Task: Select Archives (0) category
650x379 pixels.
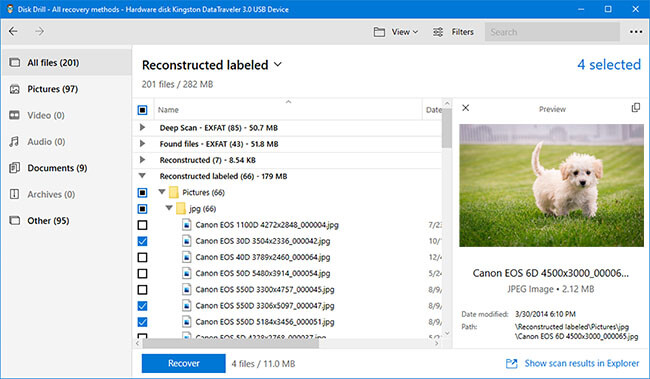Action: pos(66,194)
